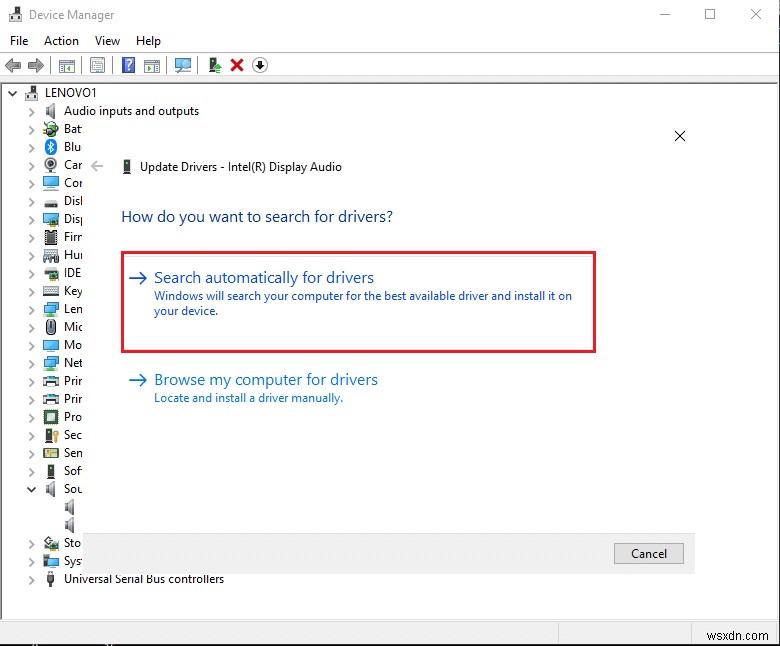Click the Forward arrow toolbar icon
The image size is (780, 646).
pos(36,65)
